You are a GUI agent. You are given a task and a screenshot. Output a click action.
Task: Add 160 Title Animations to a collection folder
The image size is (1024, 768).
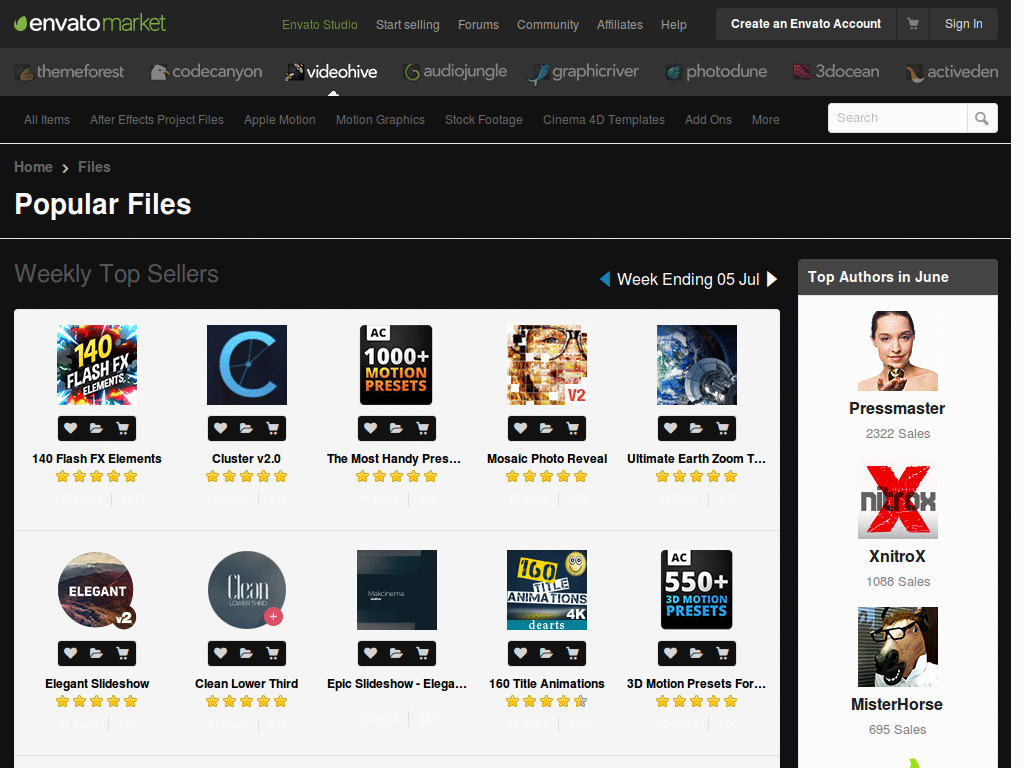tap(546, 653)
